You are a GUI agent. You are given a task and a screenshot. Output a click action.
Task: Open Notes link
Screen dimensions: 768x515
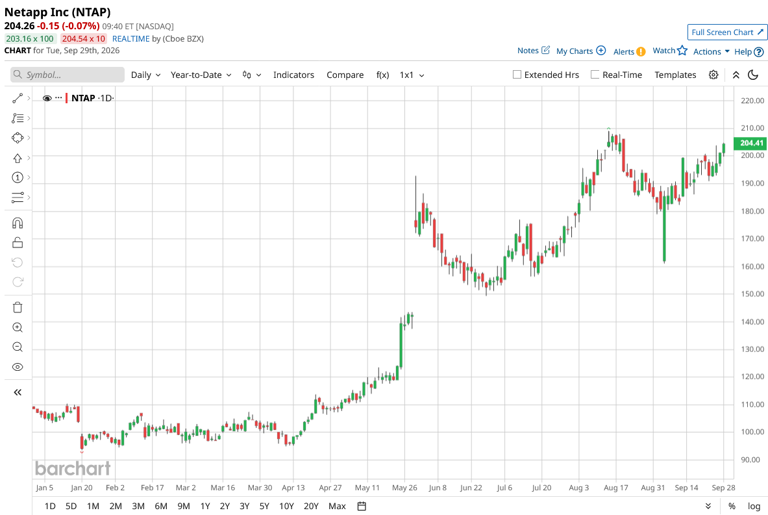[533, 50]
